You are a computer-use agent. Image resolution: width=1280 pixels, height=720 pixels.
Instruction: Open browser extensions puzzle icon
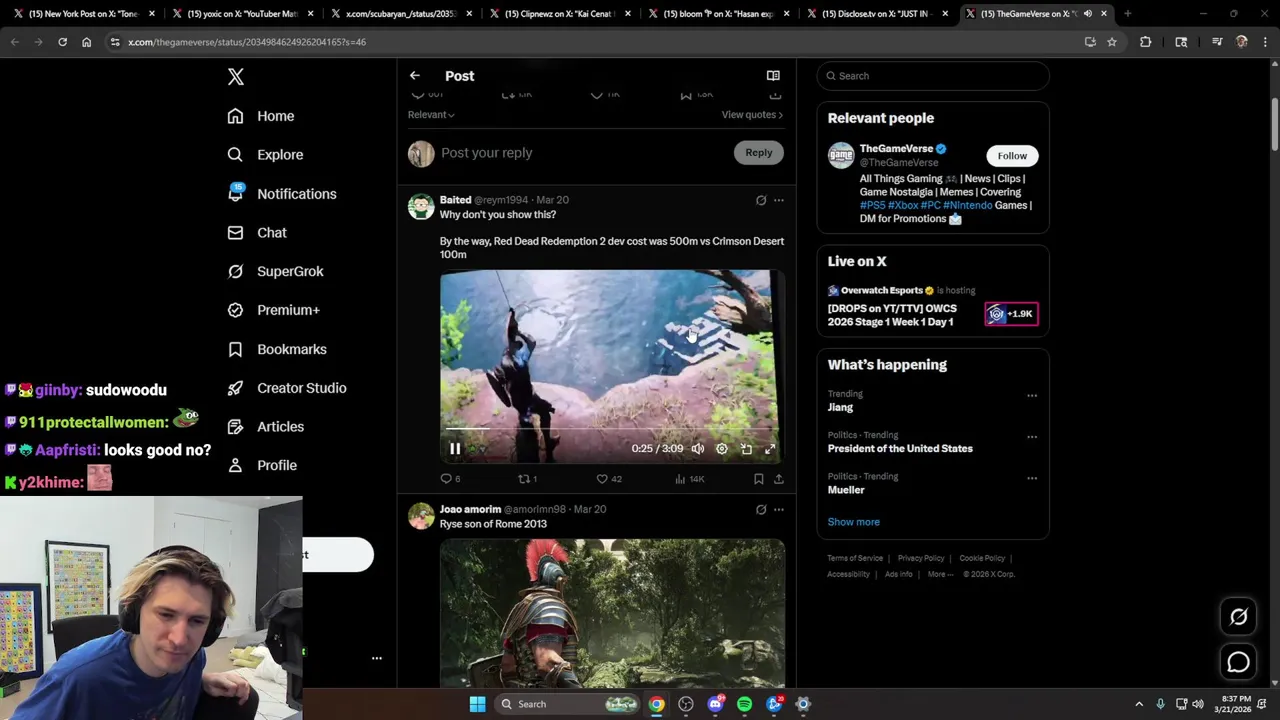coord(1146,42)
